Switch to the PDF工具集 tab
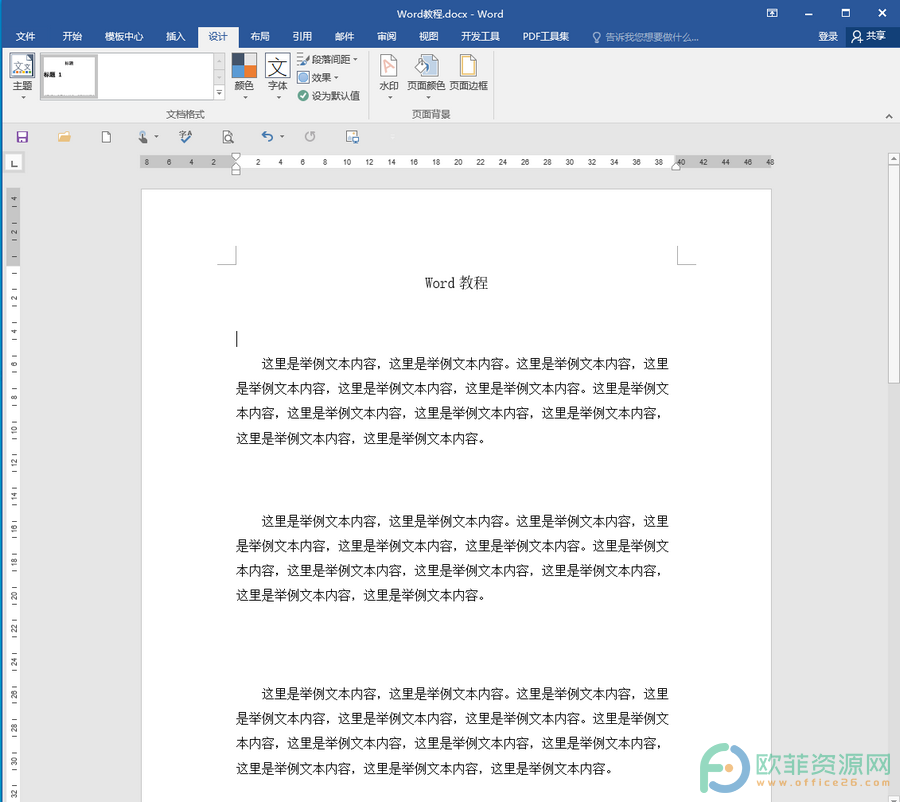This screenshot has height=802, width=900. 545,37
